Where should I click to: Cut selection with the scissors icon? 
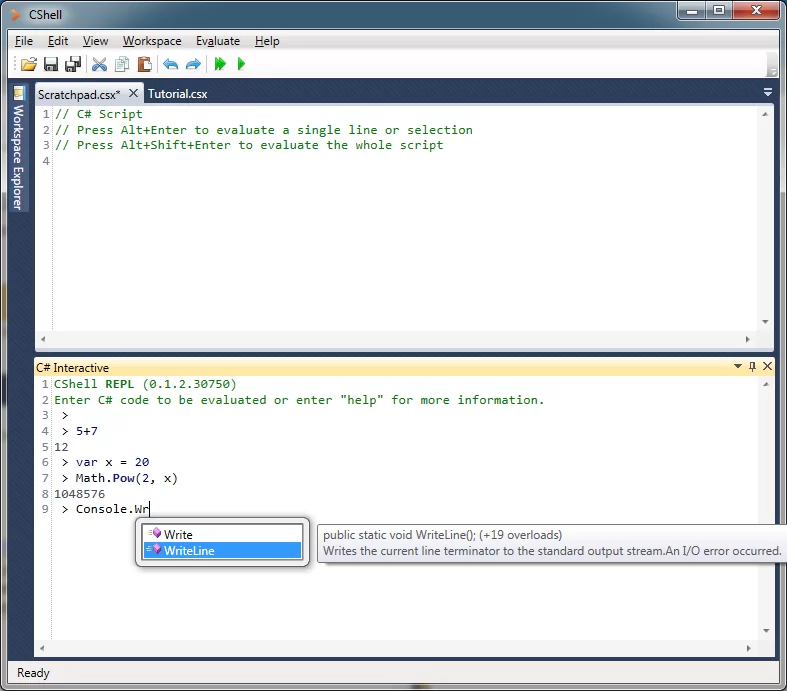click(99, 65)
